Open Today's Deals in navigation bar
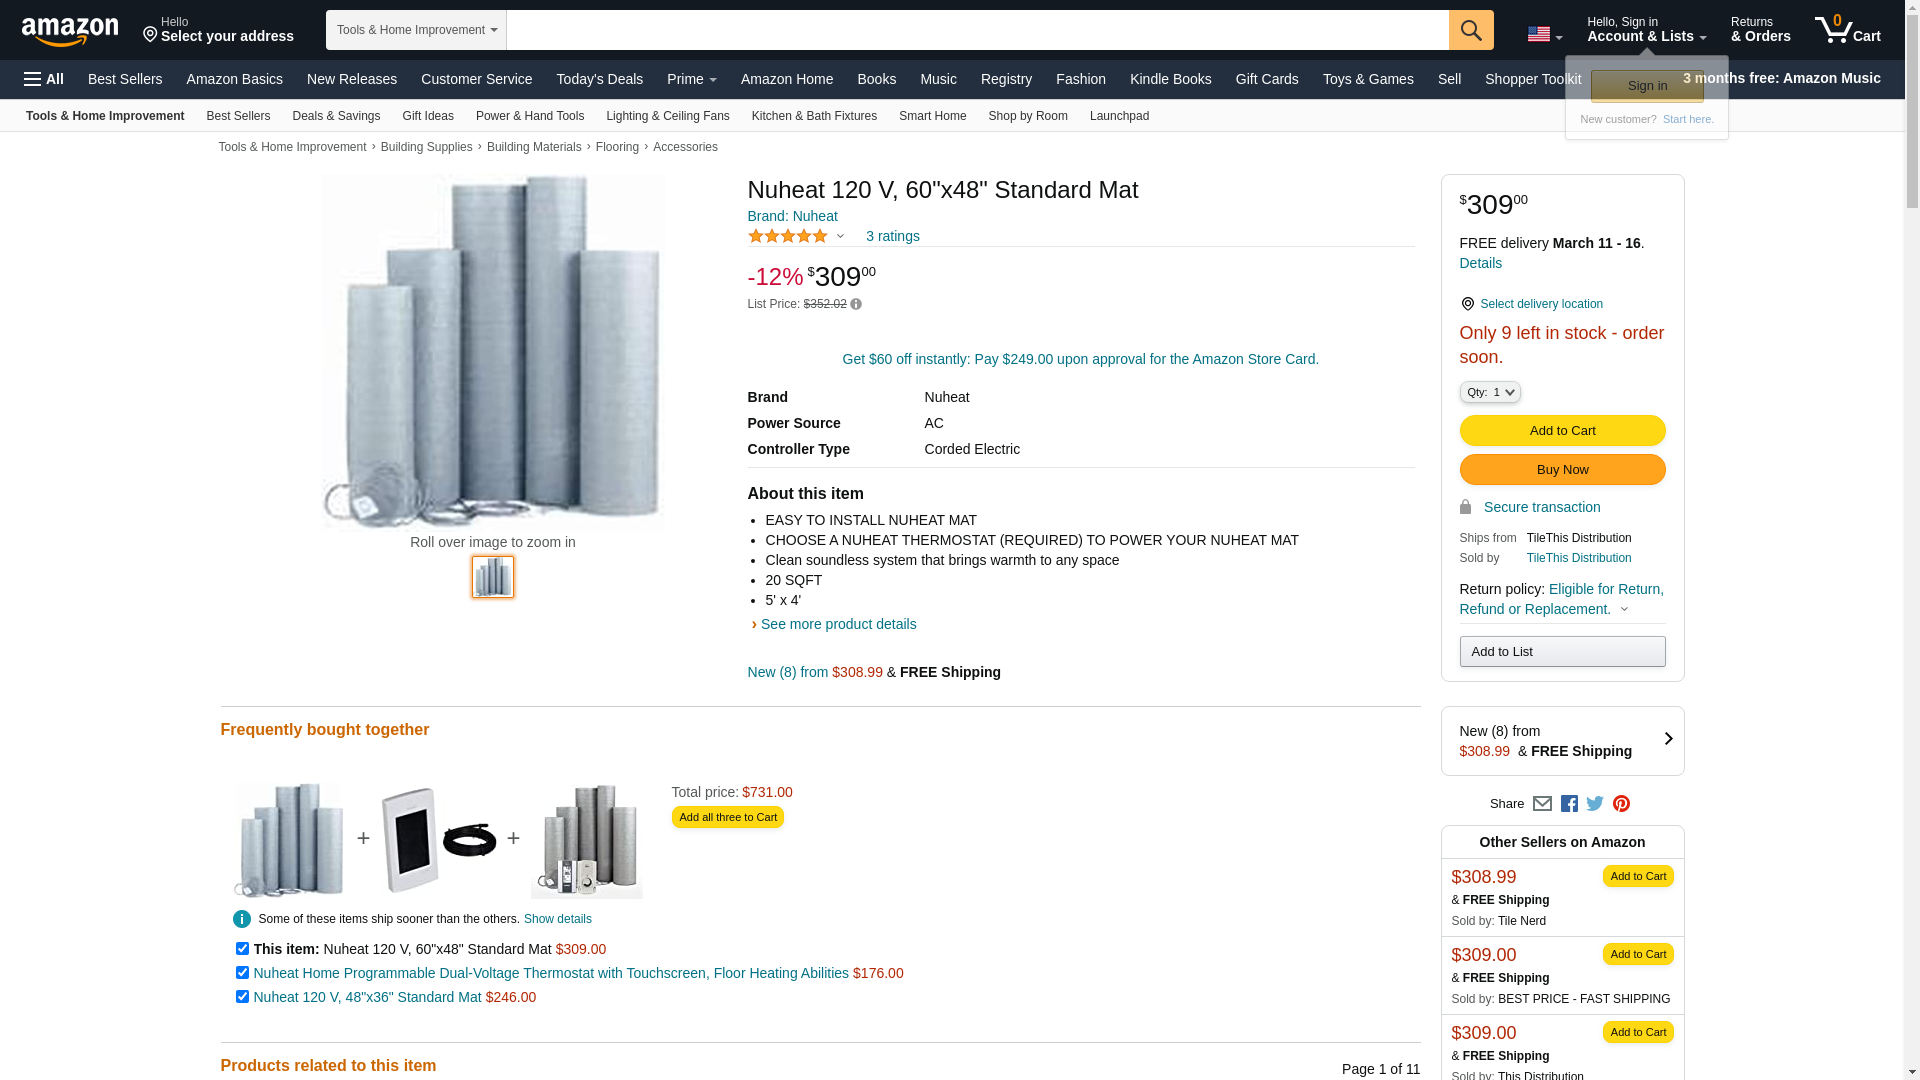 point(599,79)
